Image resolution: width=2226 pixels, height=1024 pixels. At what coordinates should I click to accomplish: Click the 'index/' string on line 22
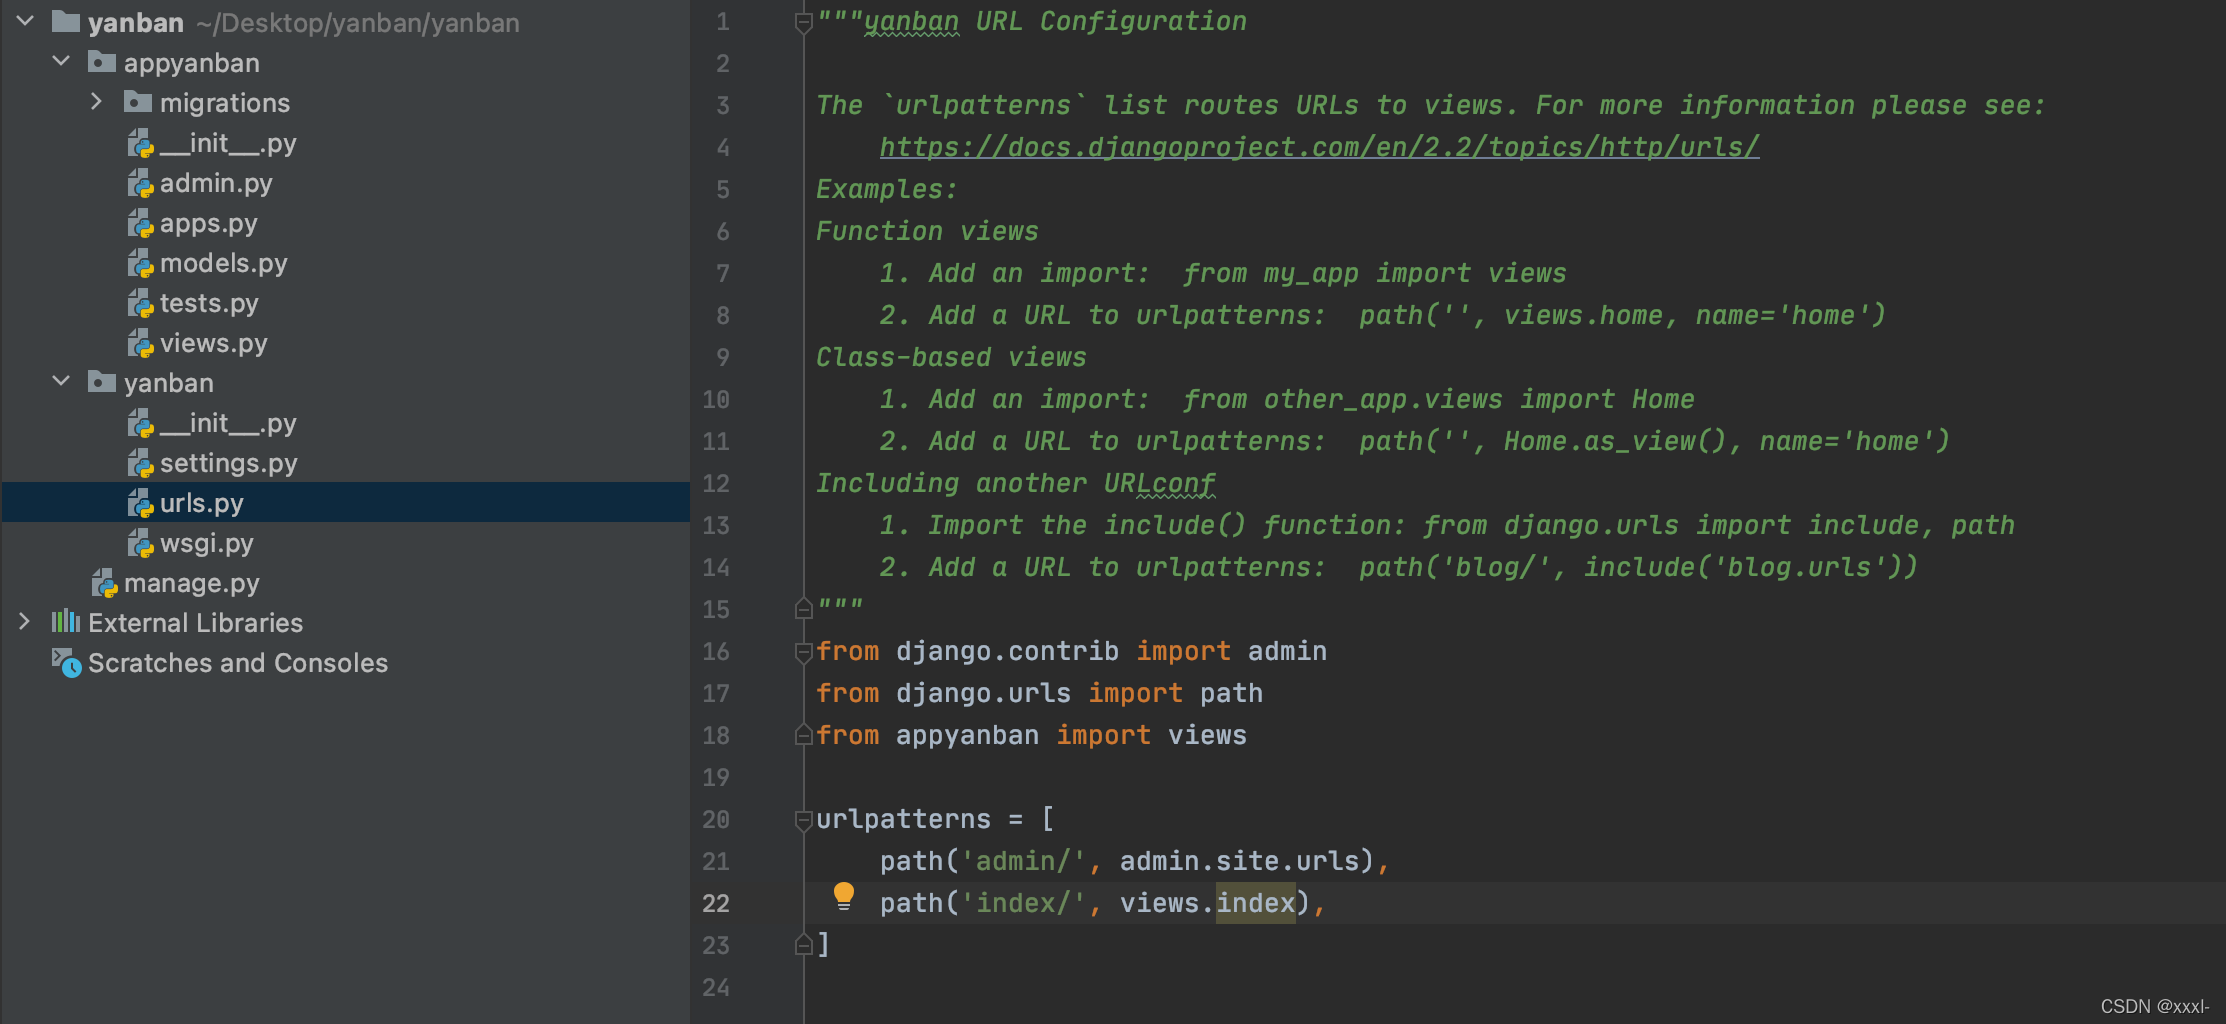click(x=1023, y=903)
